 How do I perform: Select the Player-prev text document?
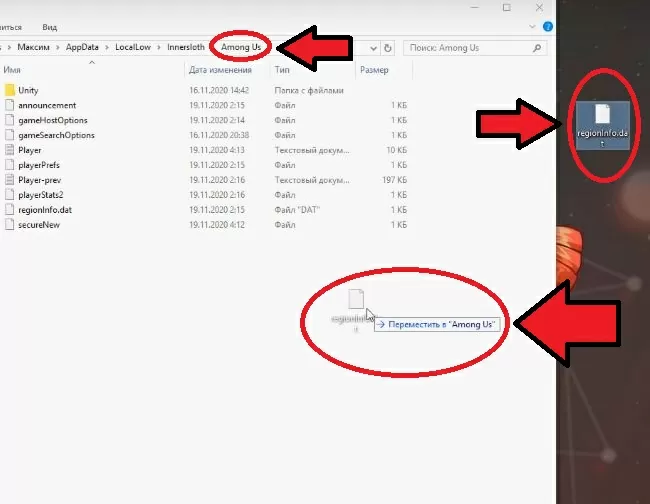tap(38, 180)
